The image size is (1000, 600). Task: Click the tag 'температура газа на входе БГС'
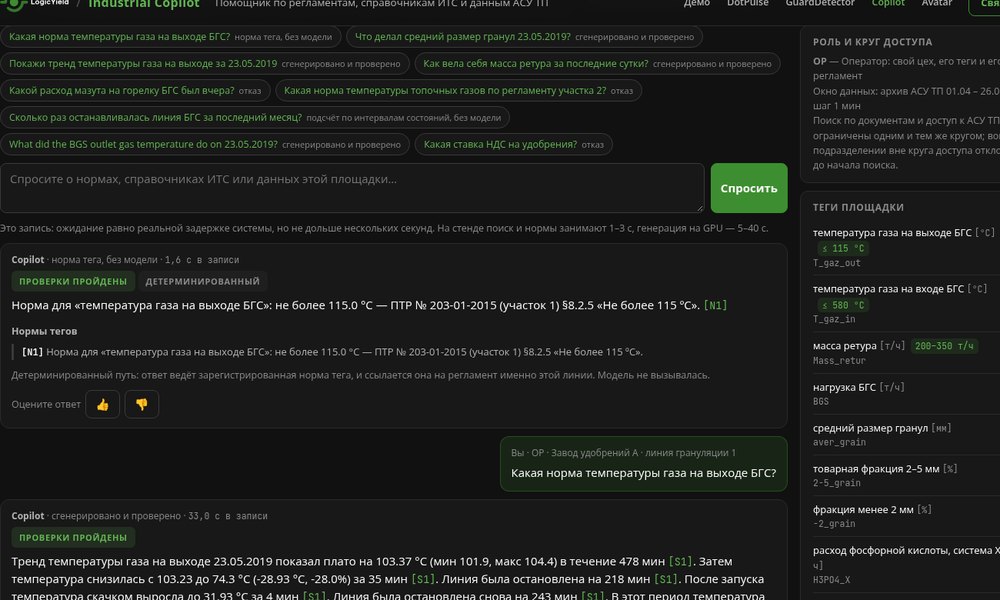pos(888,289)
